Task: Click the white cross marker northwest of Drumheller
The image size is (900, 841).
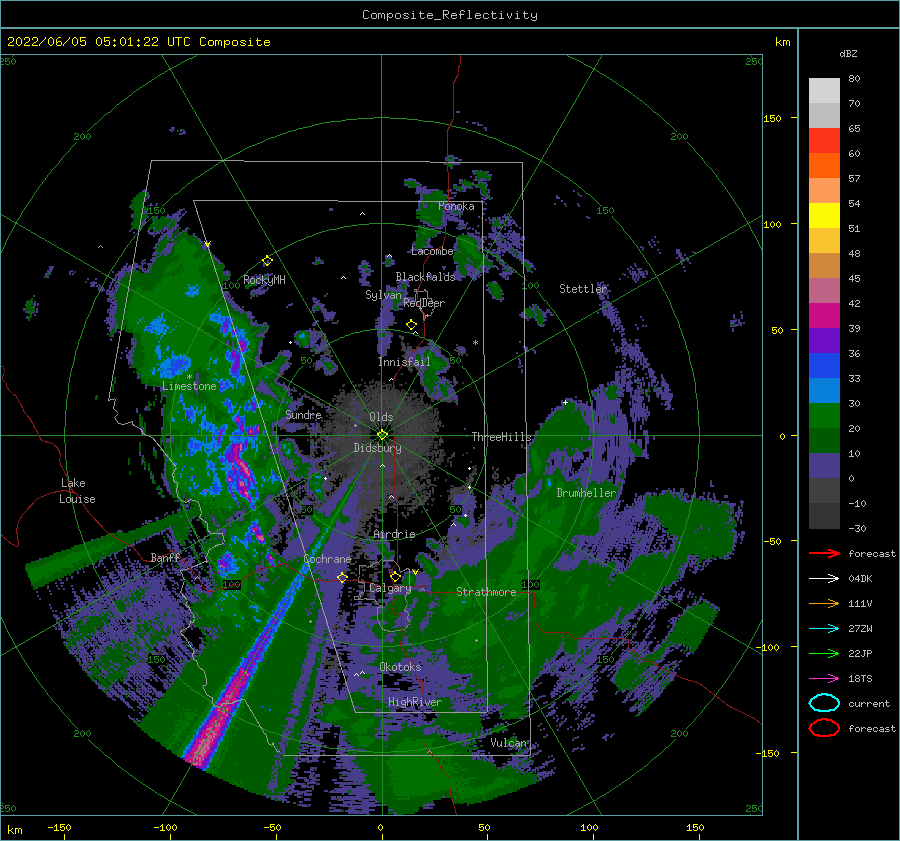Action: [565, 402]
